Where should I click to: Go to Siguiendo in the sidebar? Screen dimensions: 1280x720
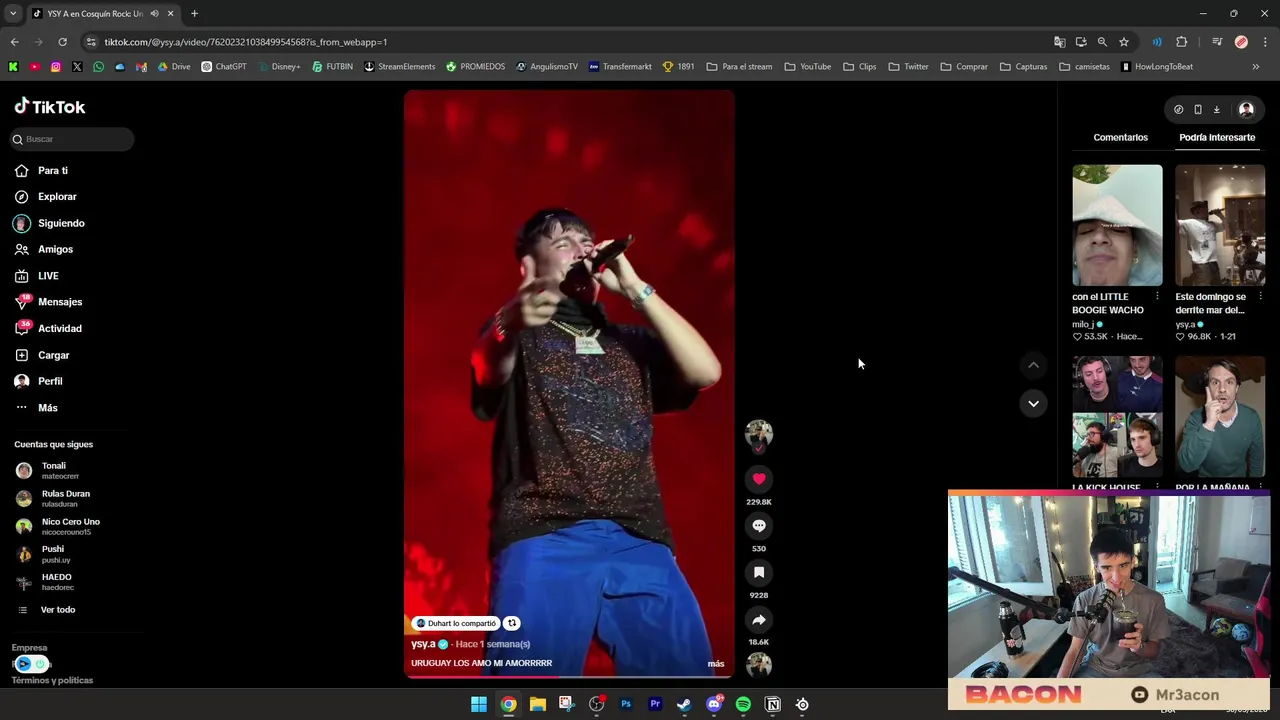pos(50,223)
